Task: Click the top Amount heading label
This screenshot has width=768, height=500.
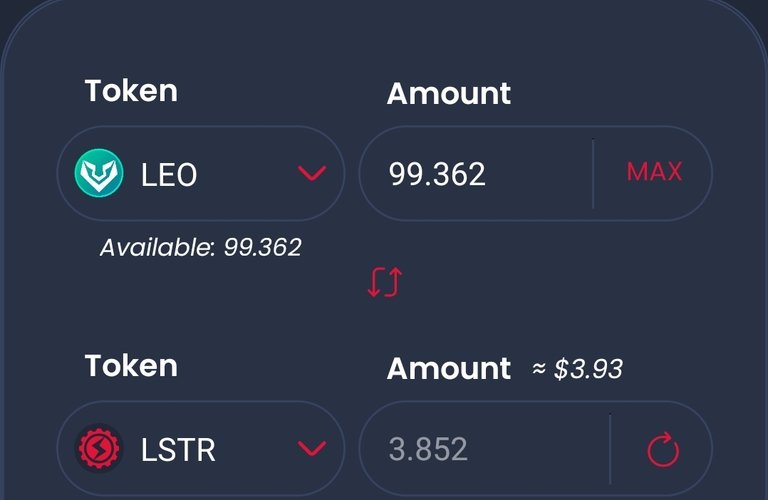Action: (x=449, y=94)
